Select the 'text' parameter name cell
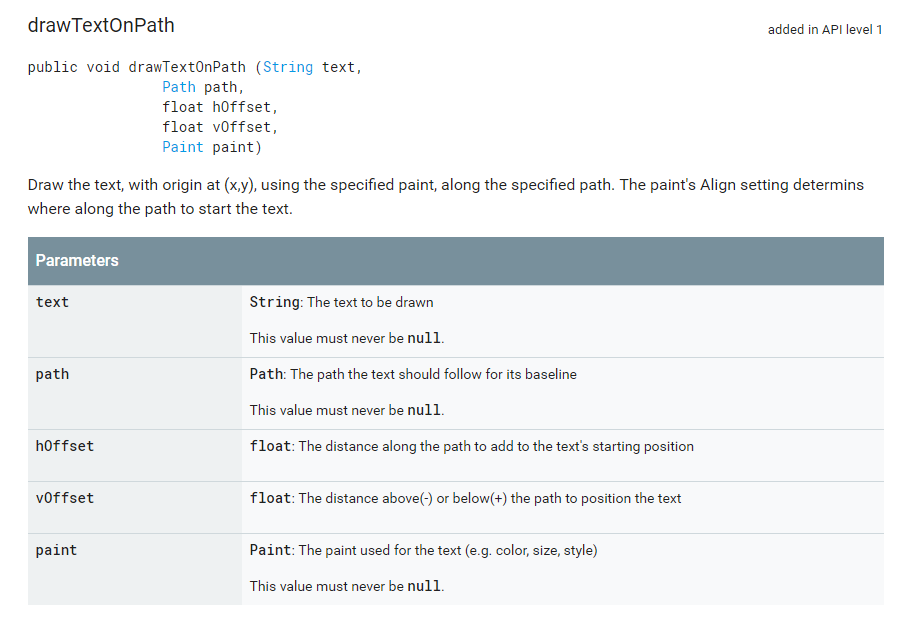This screenshot has width=912, height=620. click(x=52, y=302)
